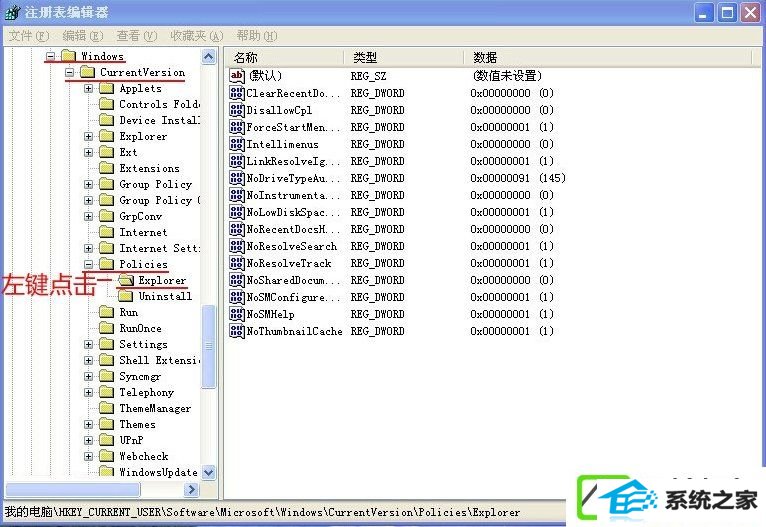Image resolution: width=766 pixels, height=527 pixels.
Task: Expand the Settings key
Action: point(88,344)
